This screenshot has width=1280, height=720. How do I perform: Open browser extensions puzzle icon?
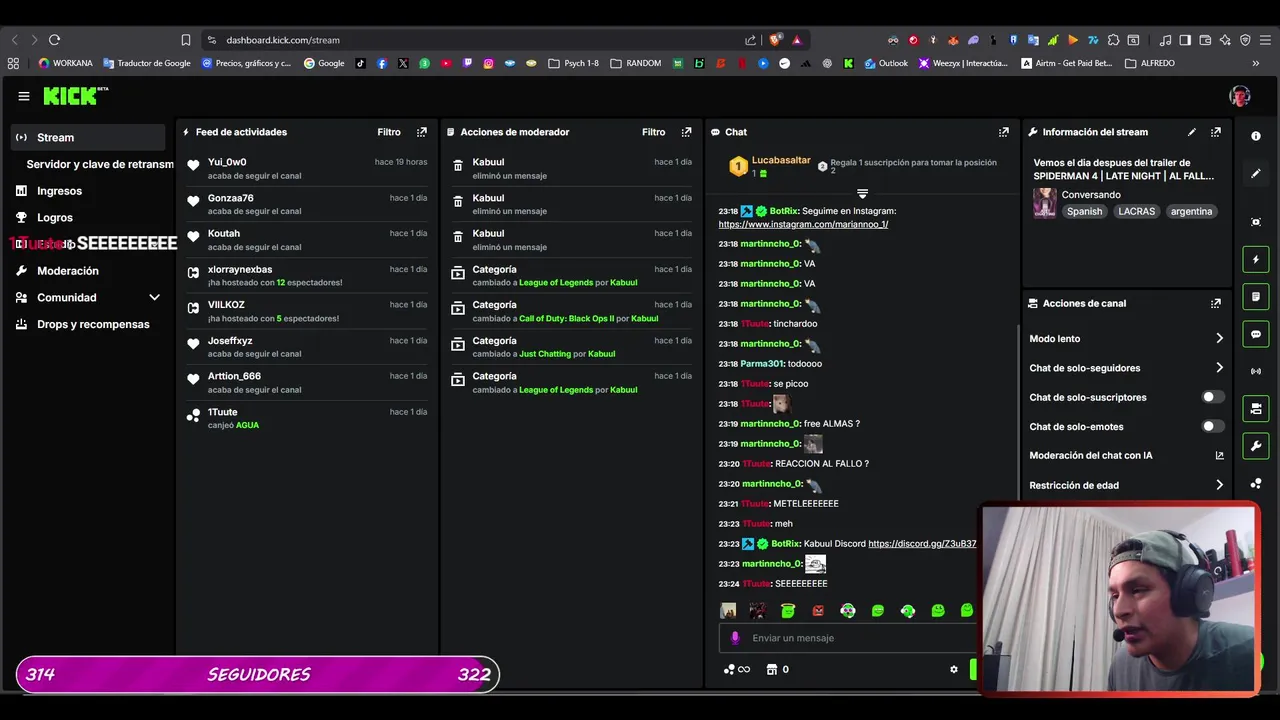click(1113, 40)
